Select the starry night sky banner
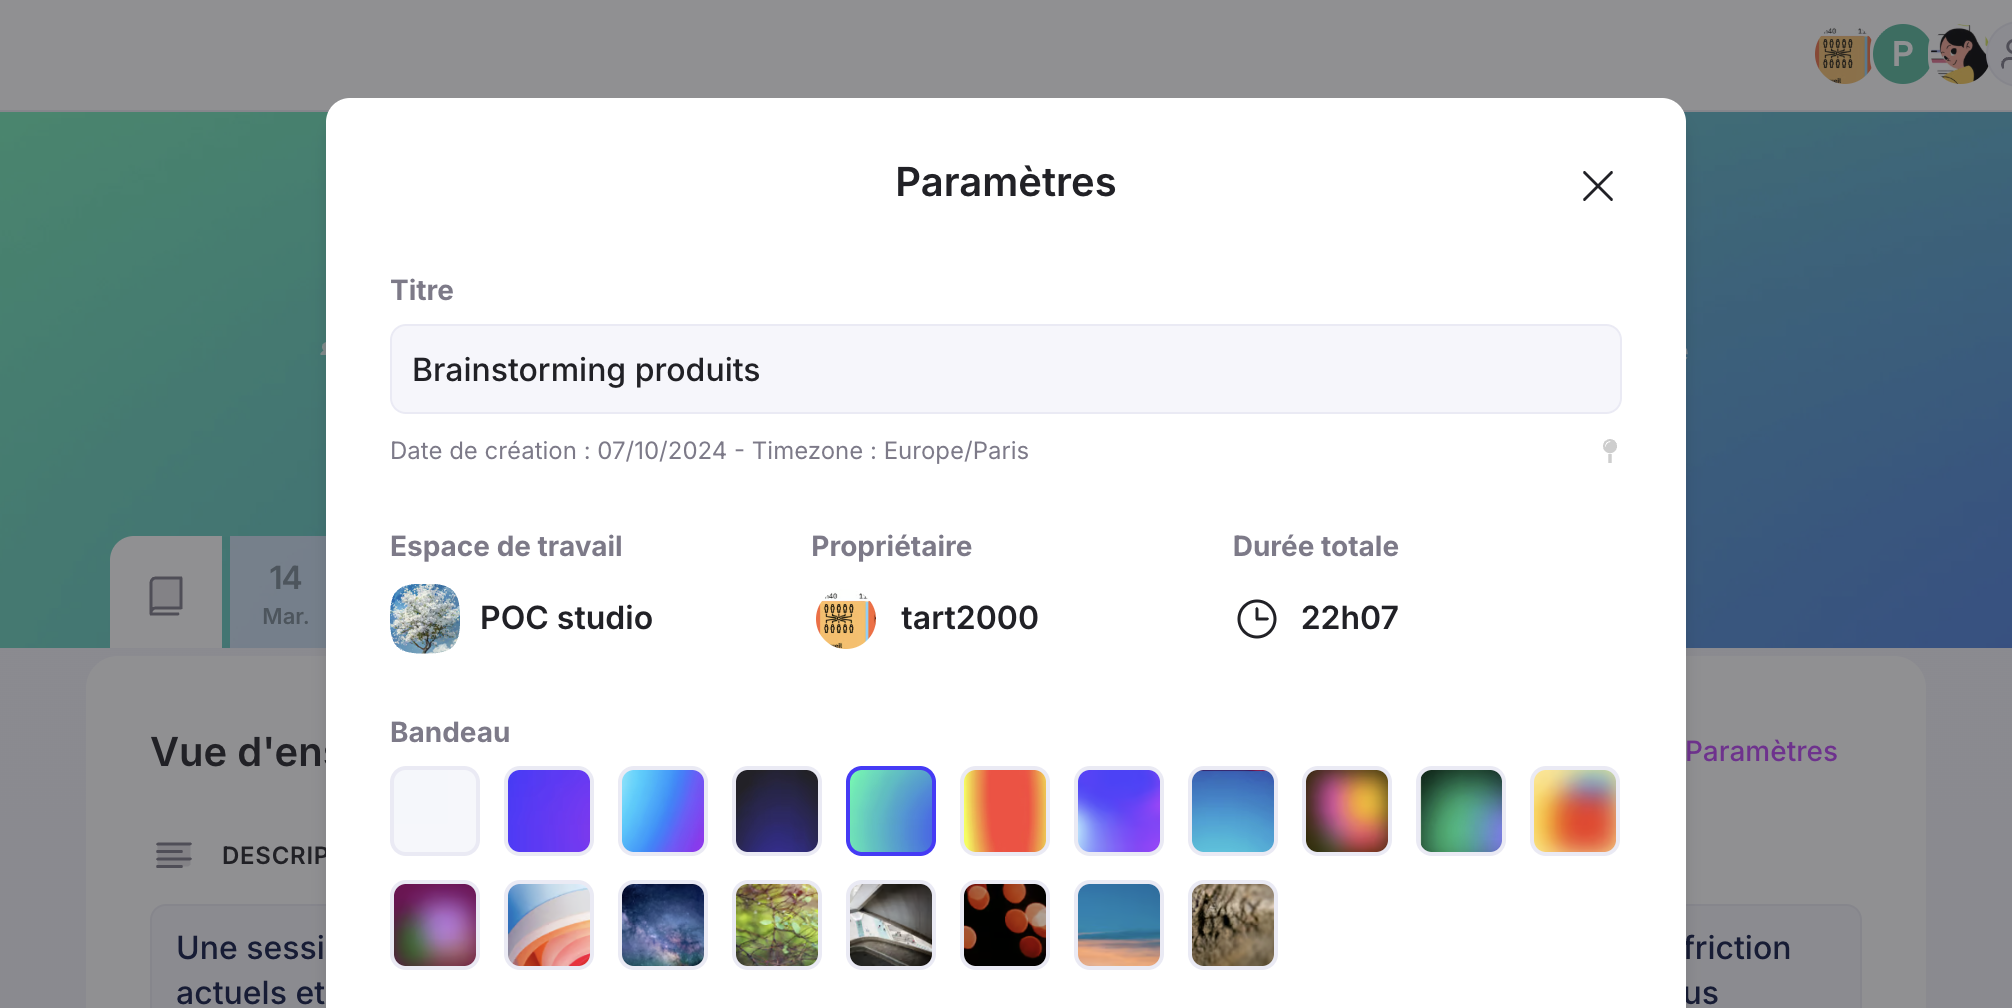Screen dimensions: 2012x1008 [663, 925]
